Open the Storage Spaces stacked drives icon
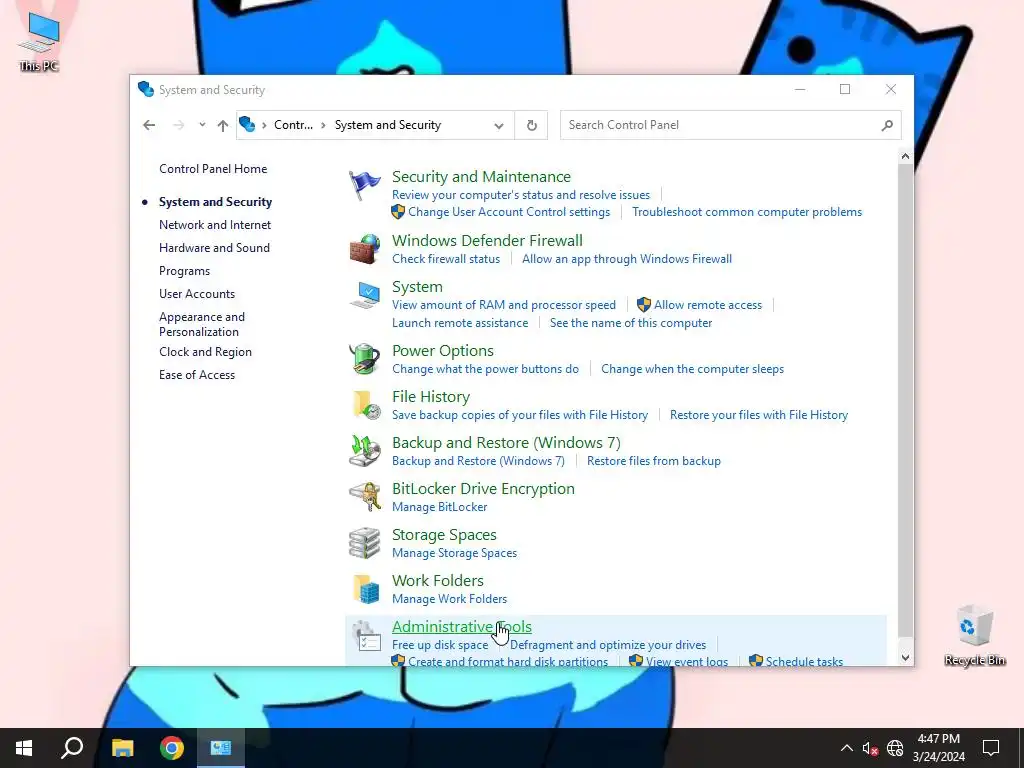The height and width of the screenshot is (768, 1024). (x=364, y=543)
